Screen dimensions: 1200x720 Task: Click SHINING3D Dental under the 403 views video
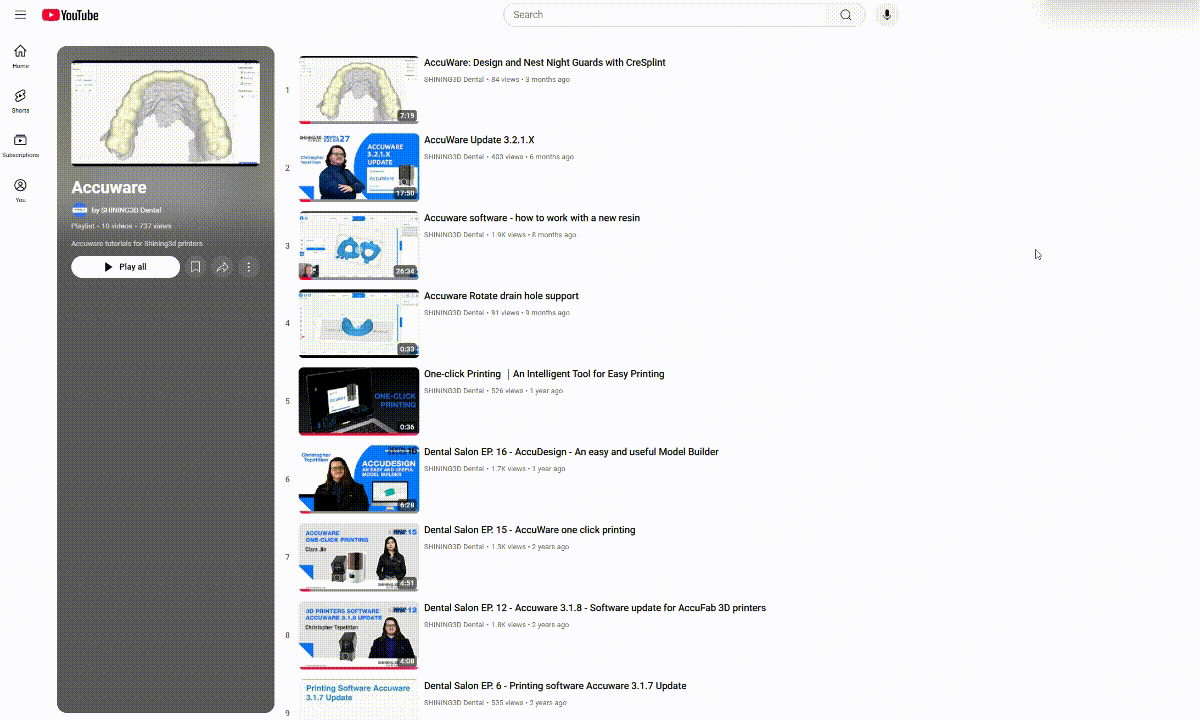click(454, 157)
